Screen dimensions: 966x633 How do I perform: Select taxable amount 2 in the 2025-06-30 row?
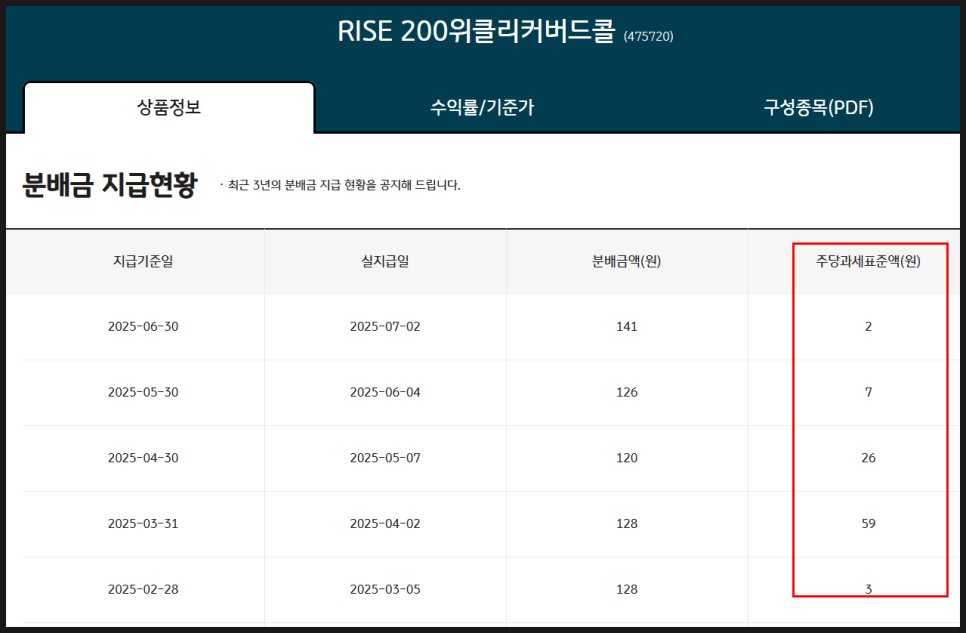click(x=868, y=327)
